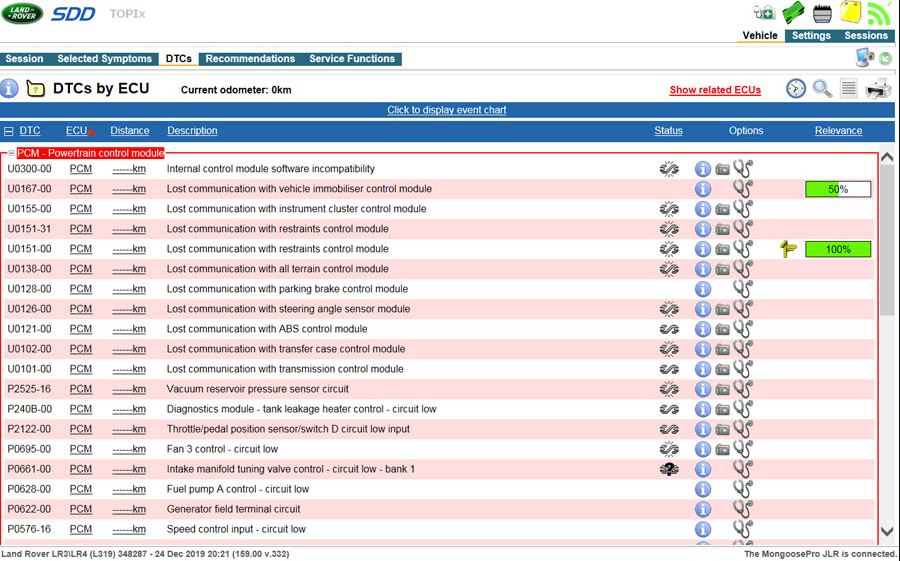Image resolution: width=900 pixels, height=561 pixels.
Task: Click the yellow sticky note icon
Action: (x=851, y=11)
